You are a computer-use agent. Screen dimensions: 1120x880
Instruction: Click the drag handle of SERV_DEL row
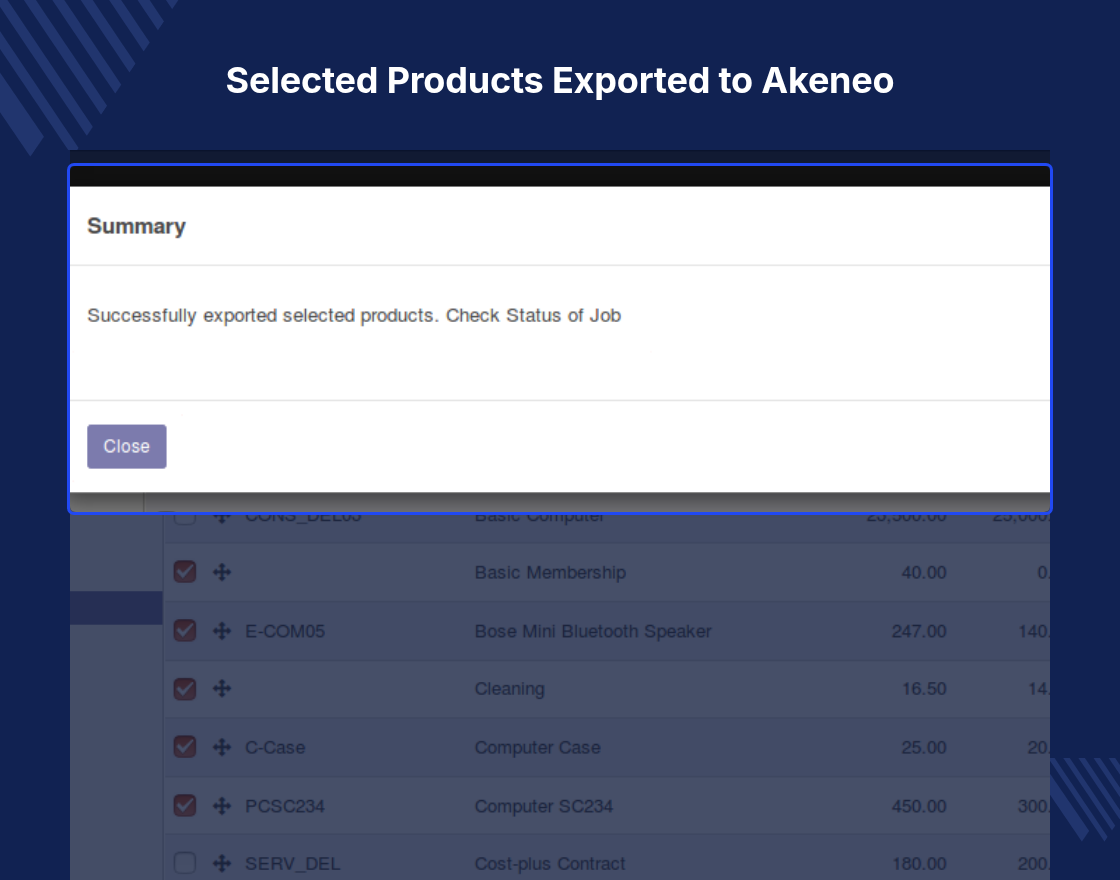(x=222, y=863)
